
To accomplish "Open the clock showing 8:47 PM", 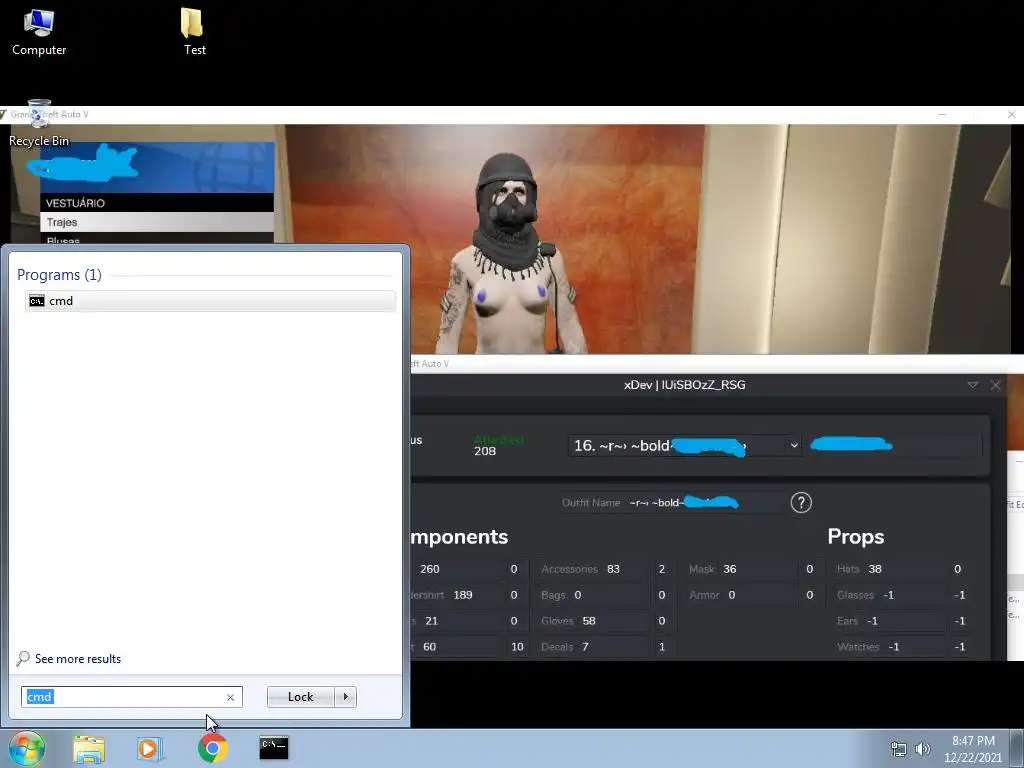I will [973, 741].
